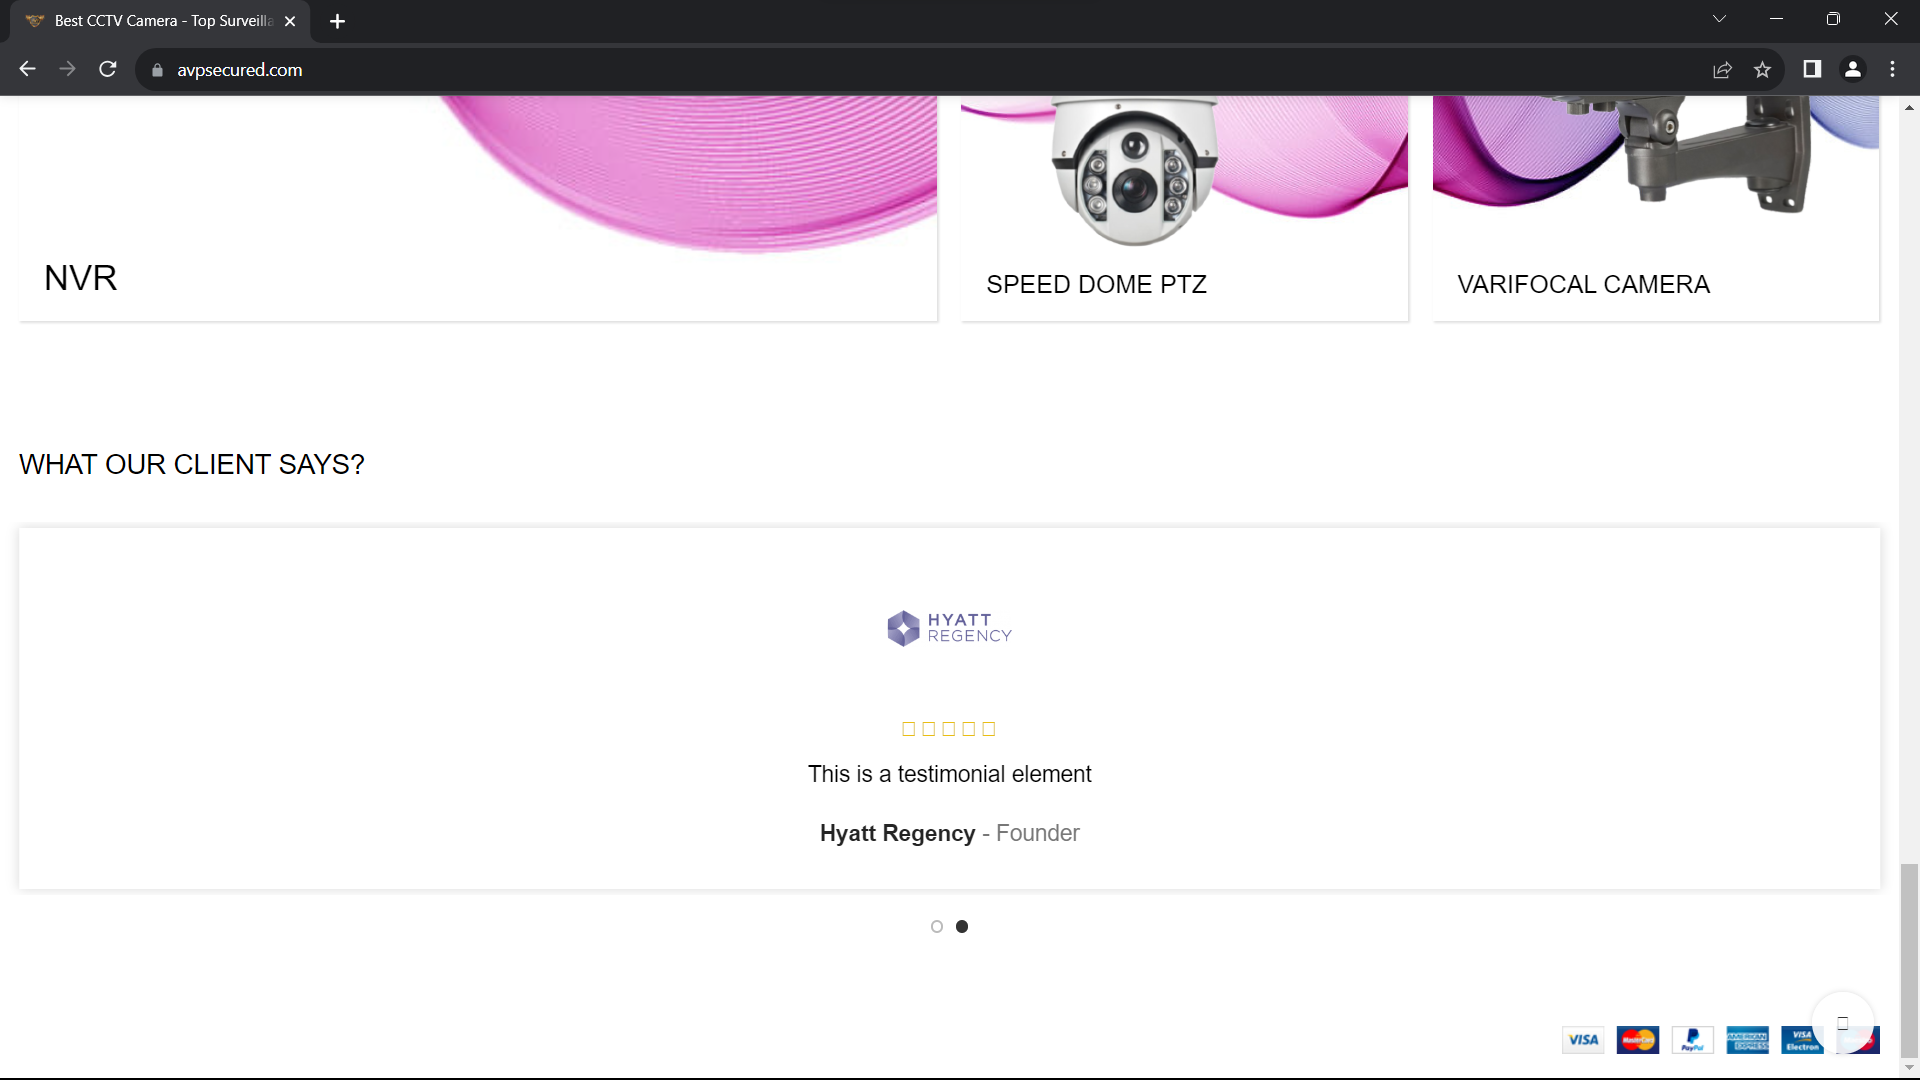This screenshot has width=1920, height=1080.
Task: Open the Chrome three-dot menu
Action: (x=1892, y=69)
